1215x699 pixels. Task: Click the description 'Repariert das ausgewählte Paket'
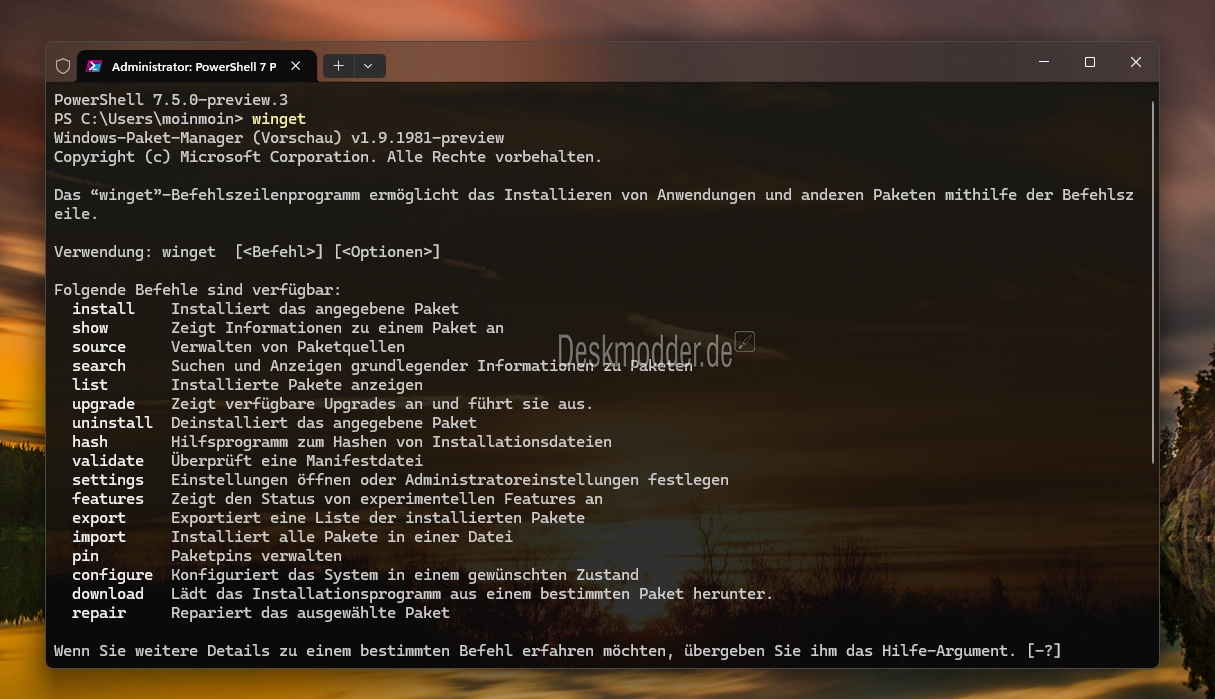pos(310,613)
